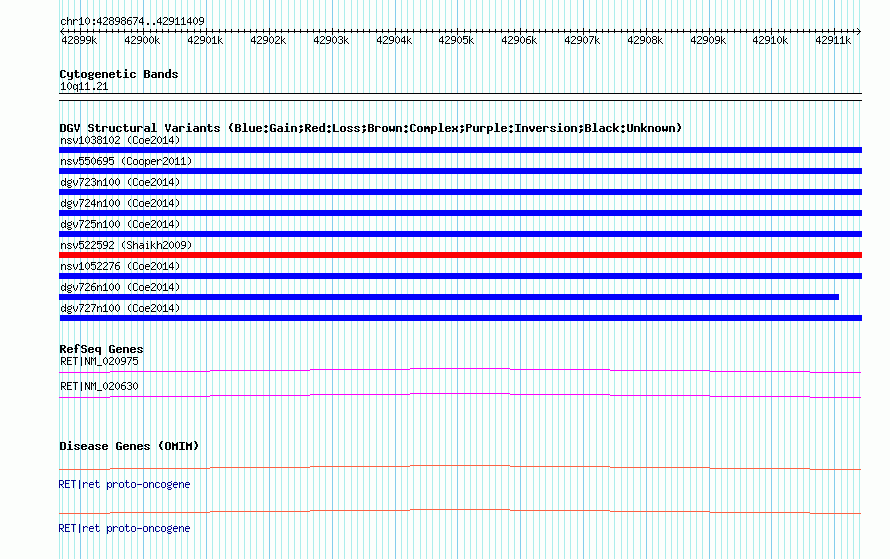Select the nsv550695 blue gain bar
The image size is (890, 559).
pyautogui.click(x=460, y=171)
